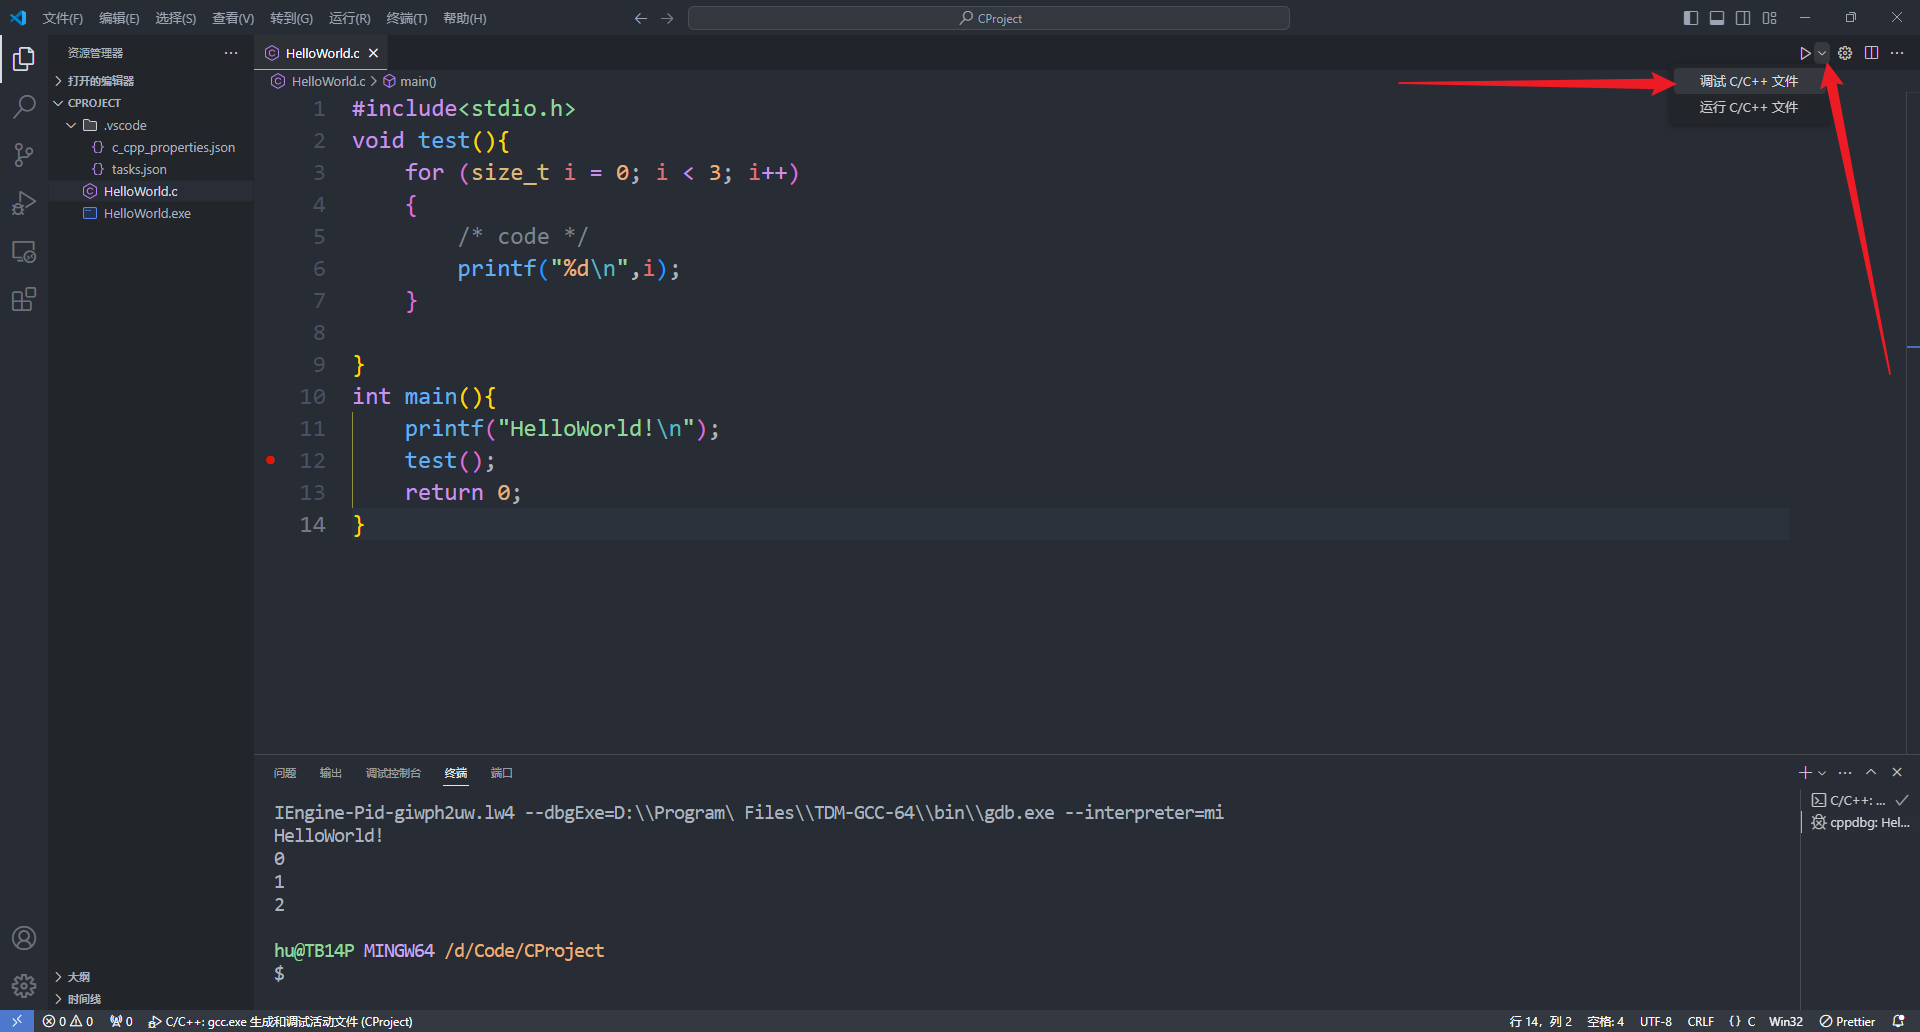Click the remote window indicator in status bar
1920x1032 pixels.
tap(17, 1021)
